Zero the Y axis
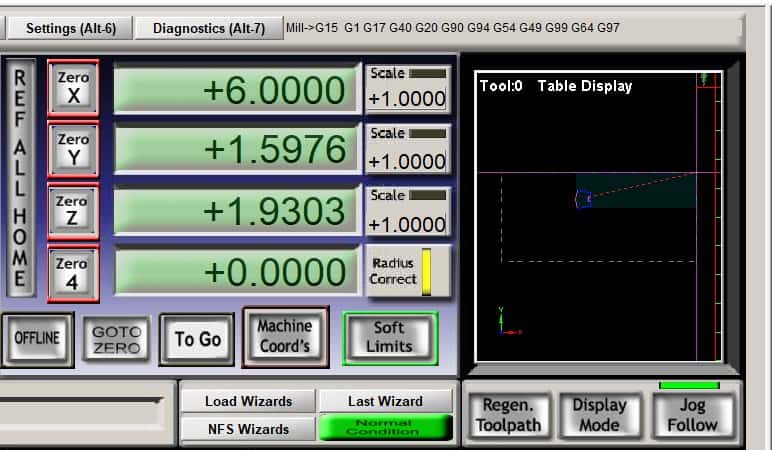The height and width of the screenshot is (450, 772). click(x=73, y=149)
